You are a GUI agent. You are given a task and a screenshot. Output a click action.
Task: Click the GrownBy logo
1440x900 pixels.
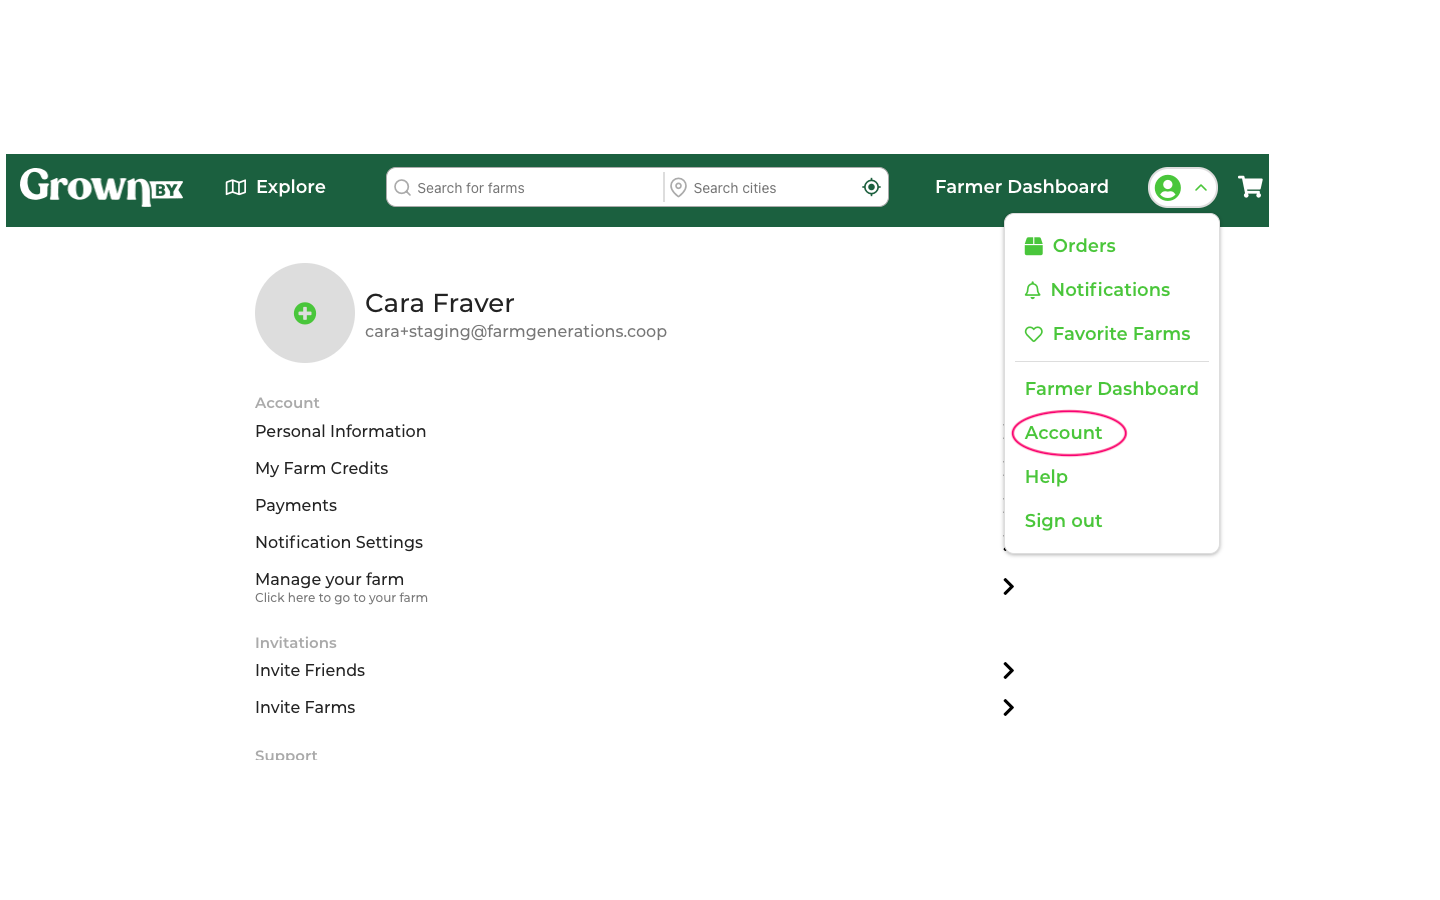(101, 187)
